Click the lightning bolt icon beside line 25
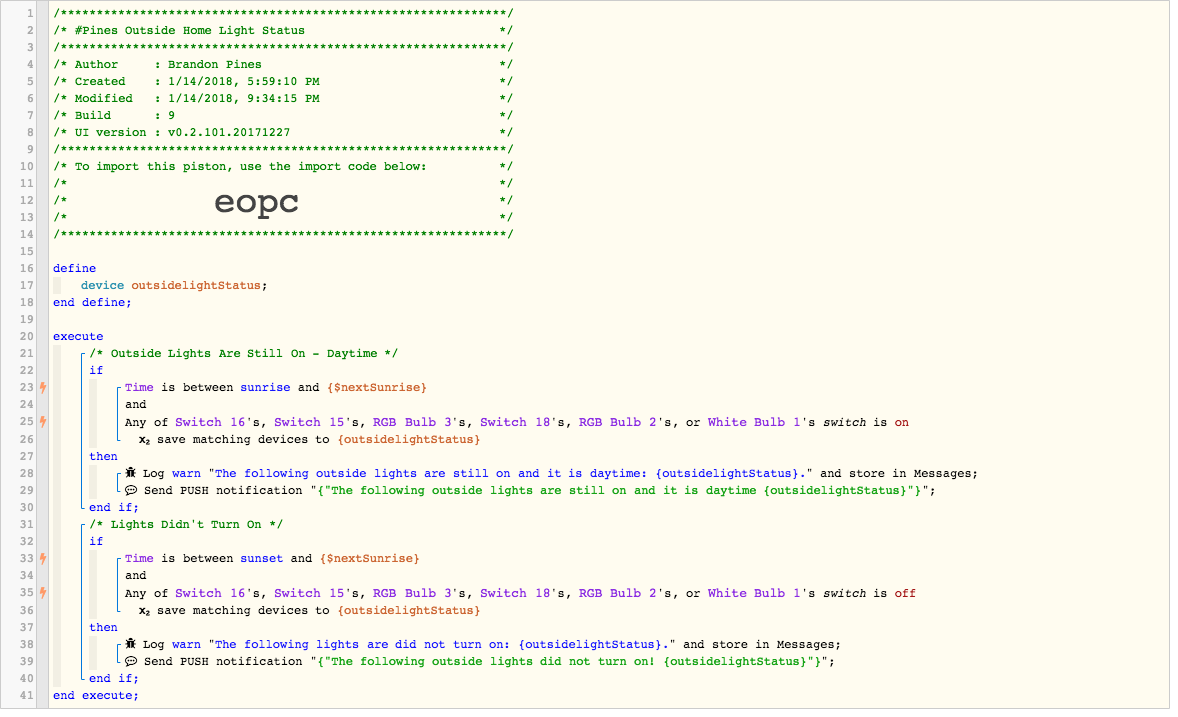 click(43, 422)
